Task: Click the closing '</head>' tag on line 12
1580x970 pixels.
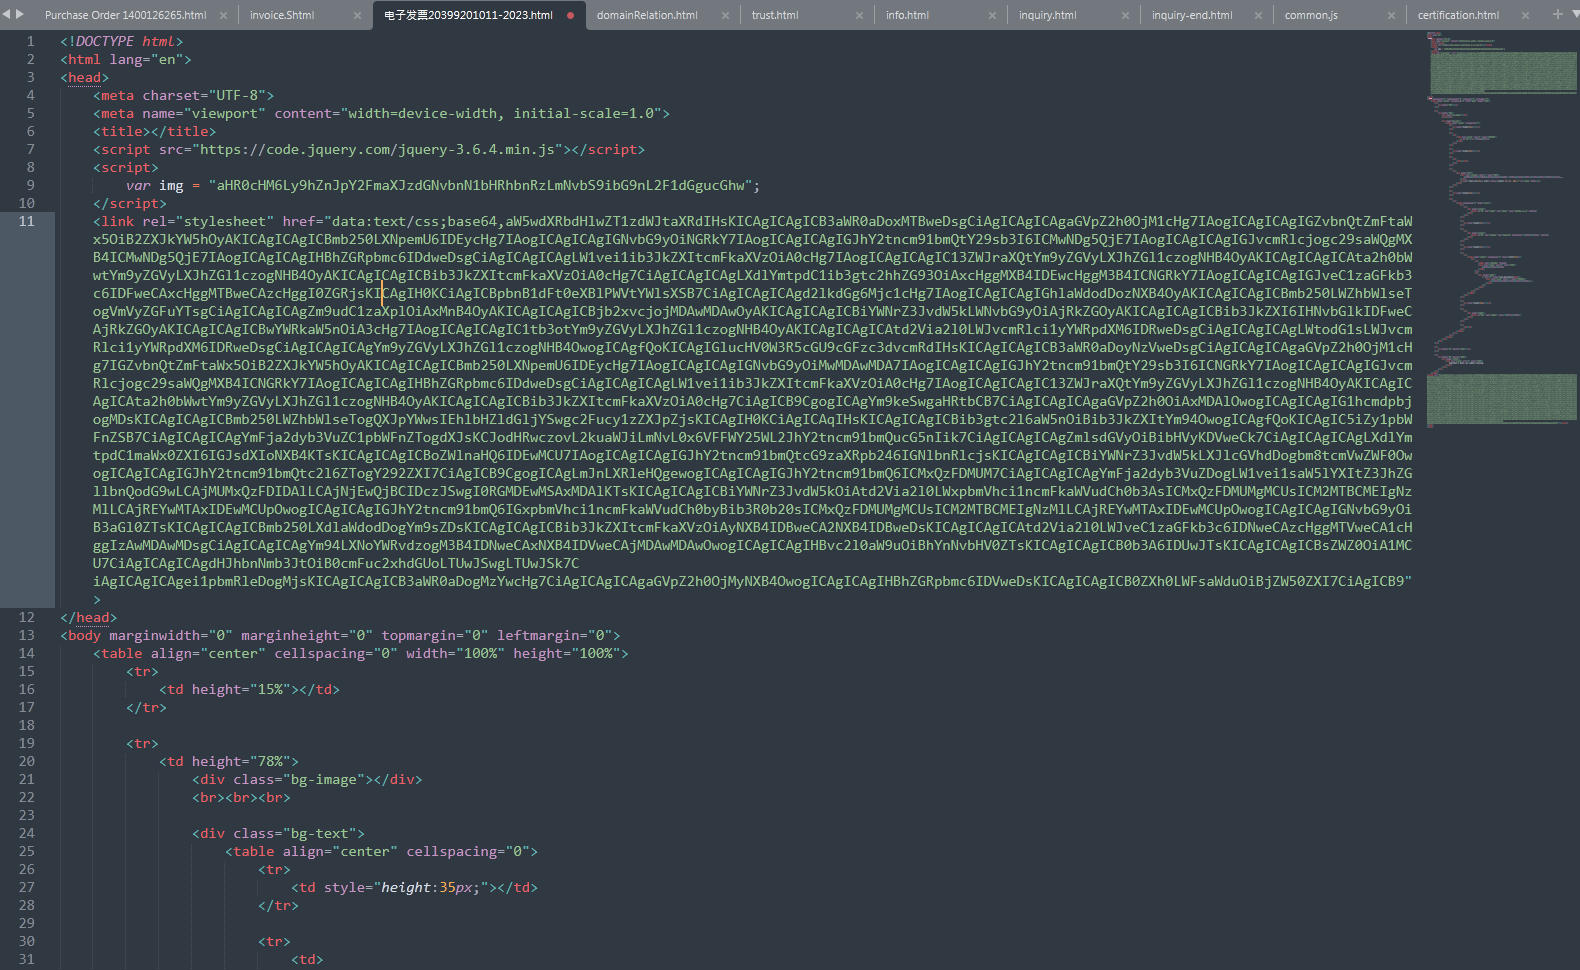Action: point(89,617)
